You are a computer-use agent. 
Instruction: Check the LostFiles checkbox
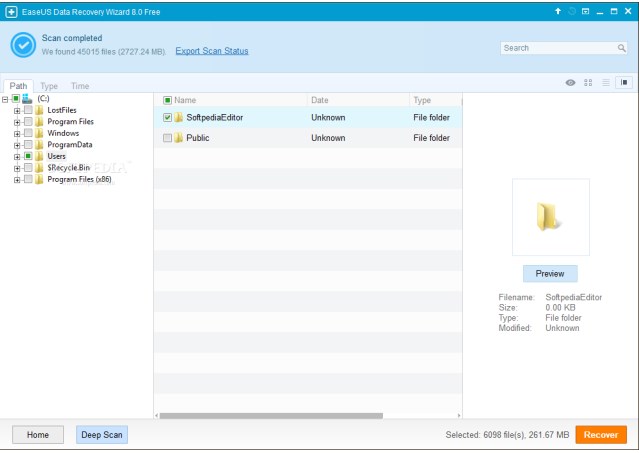pyautogui.click(x=28, y=110)
